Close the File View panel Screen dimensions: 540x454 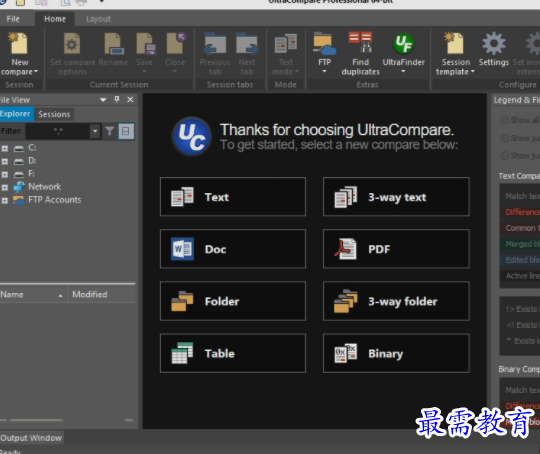130,100
